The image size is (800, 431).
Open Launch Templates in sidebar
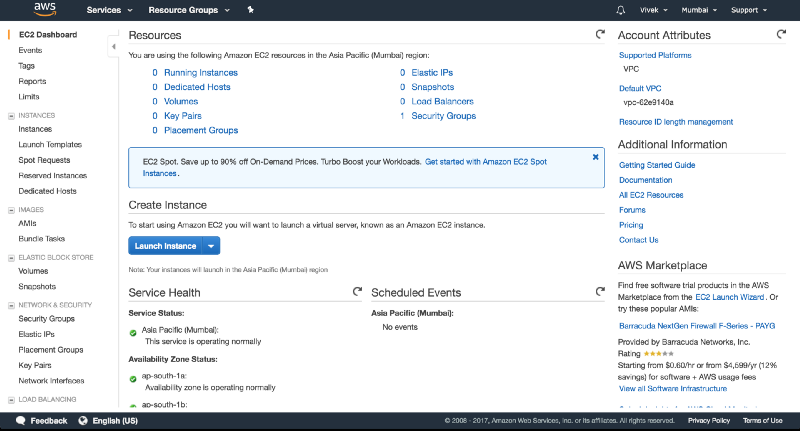point(50,144)
